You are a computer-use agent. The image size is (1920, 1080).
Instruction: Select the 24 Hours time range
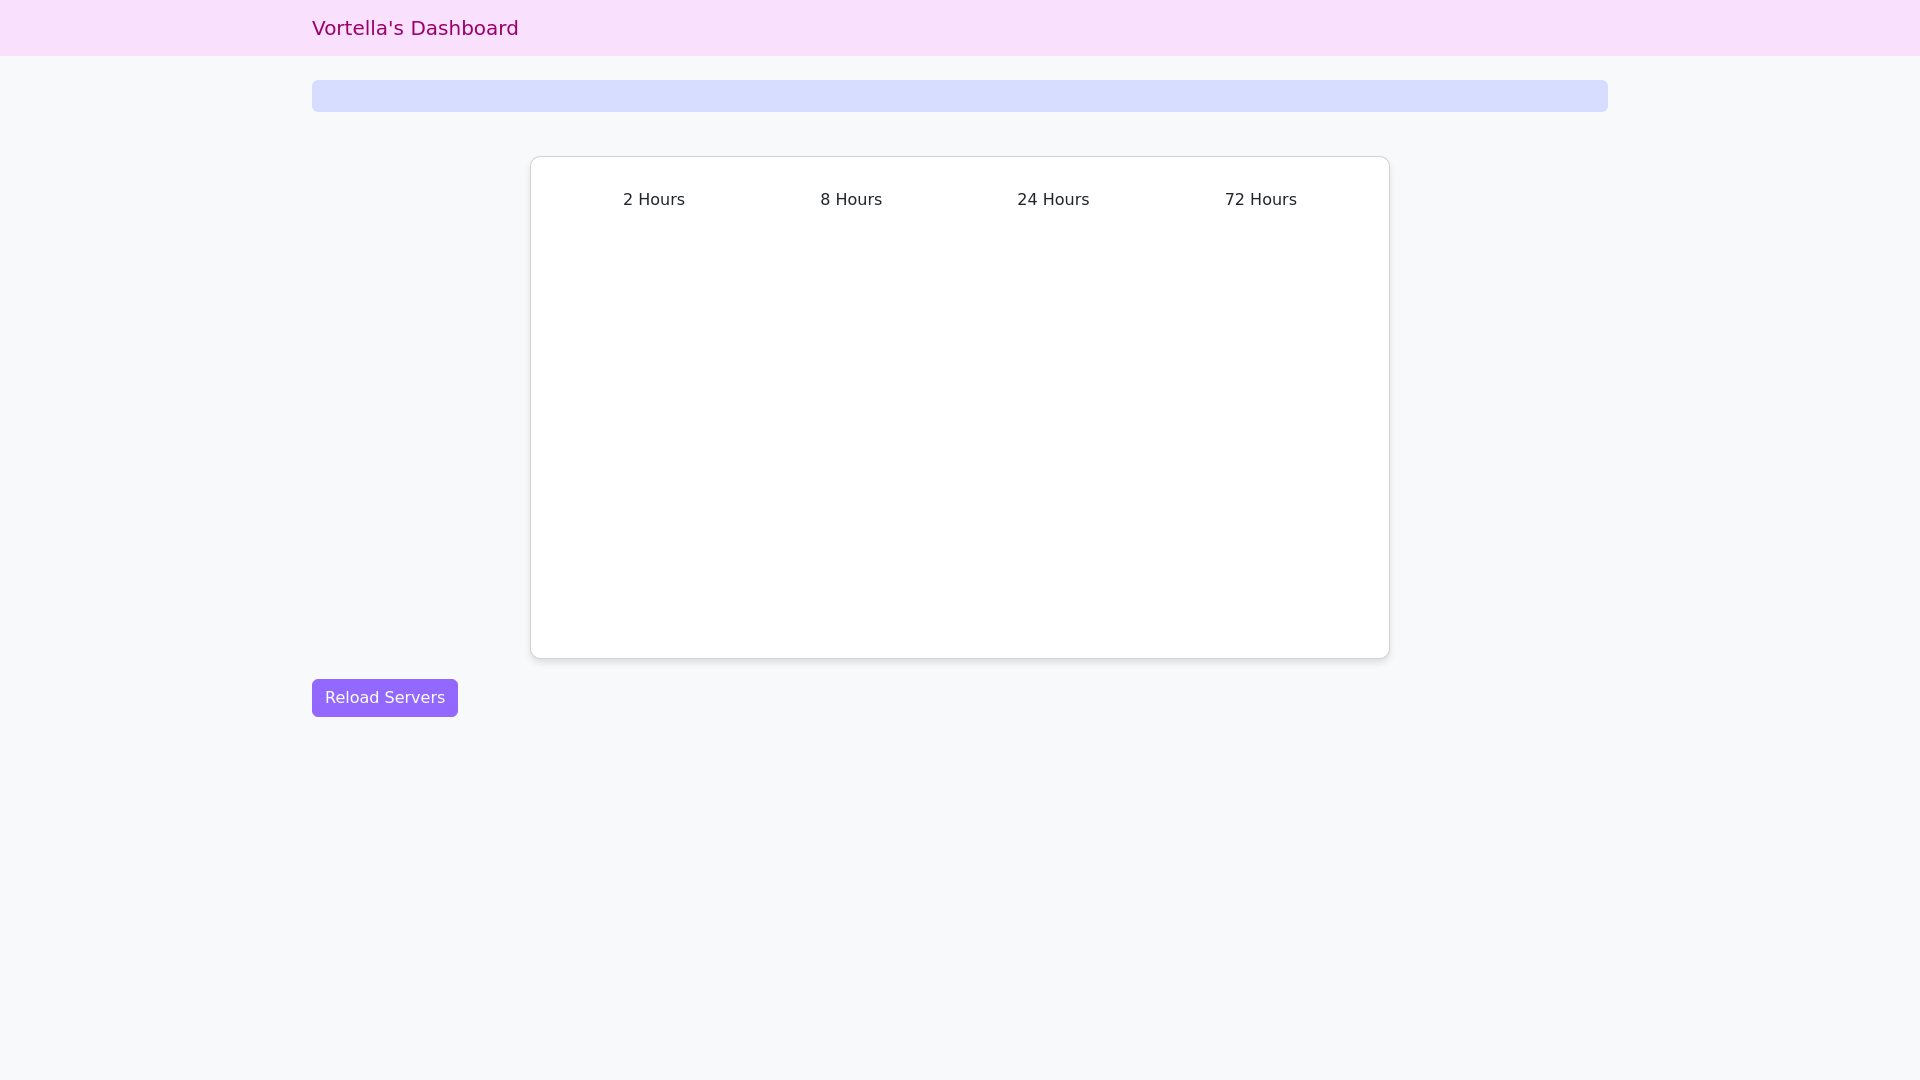1053,200
